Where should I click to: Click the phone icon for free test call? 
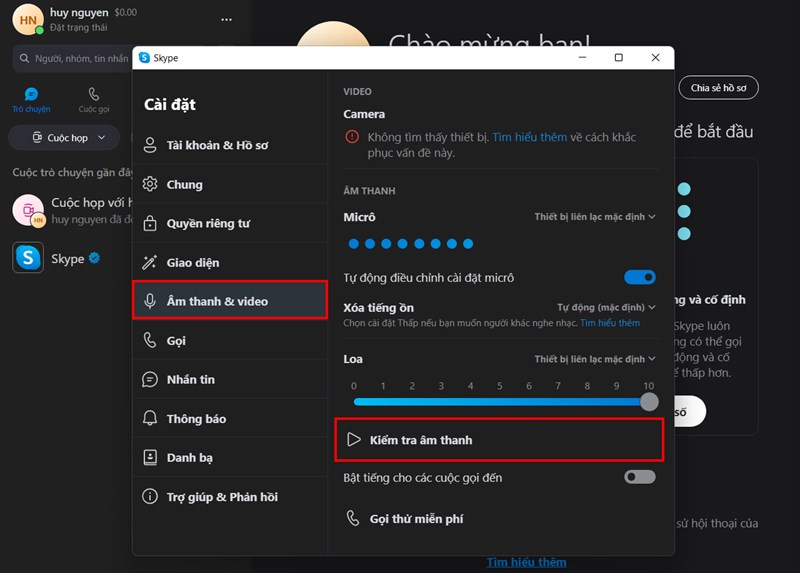(x=353, y=518)
